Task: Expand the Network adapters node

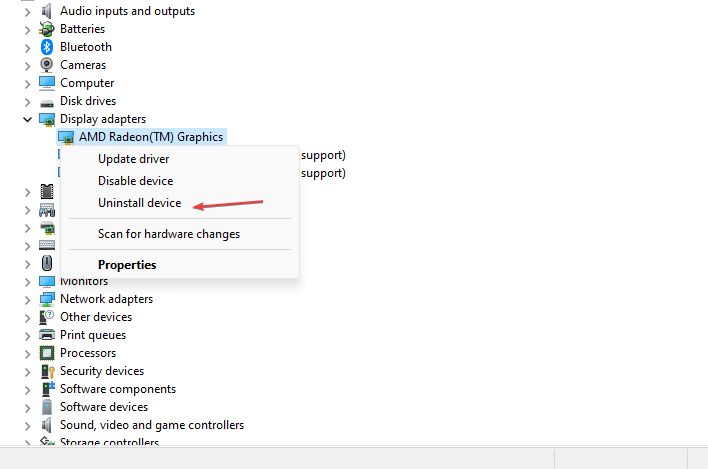Action: pyautogui.click(x=28, y=300)
